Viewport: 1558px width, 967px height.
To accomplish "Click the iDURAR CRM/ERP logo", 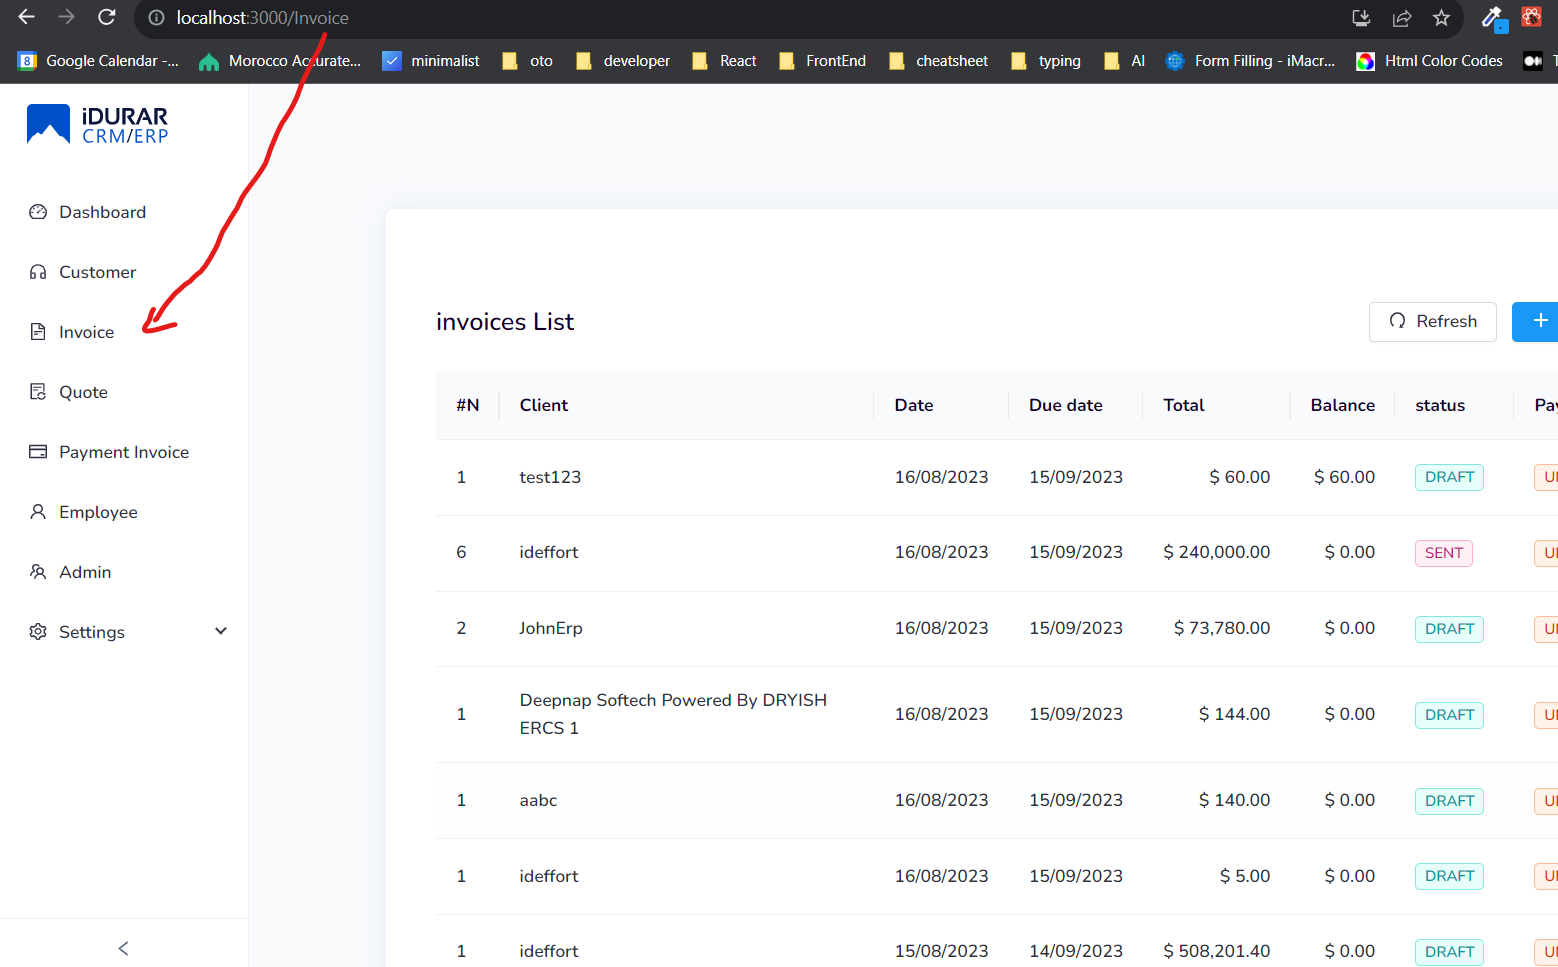I will pos(96,124).
